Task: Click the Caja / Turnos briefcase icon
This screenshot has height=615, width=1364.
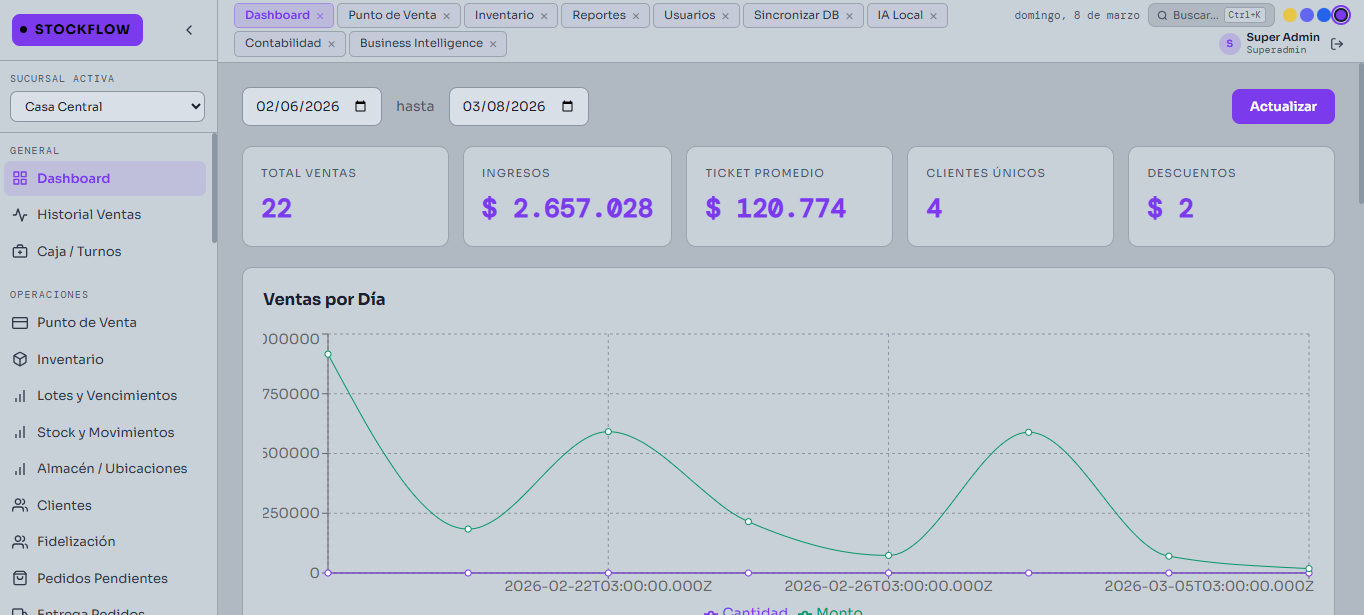Action: (x=19, y=252)
